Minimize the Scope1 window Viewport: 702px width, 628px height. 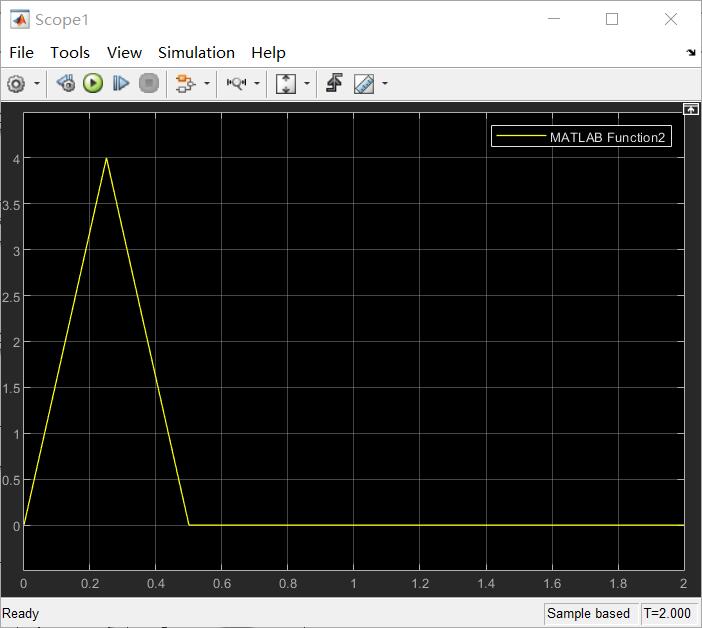tap(554, 19)
